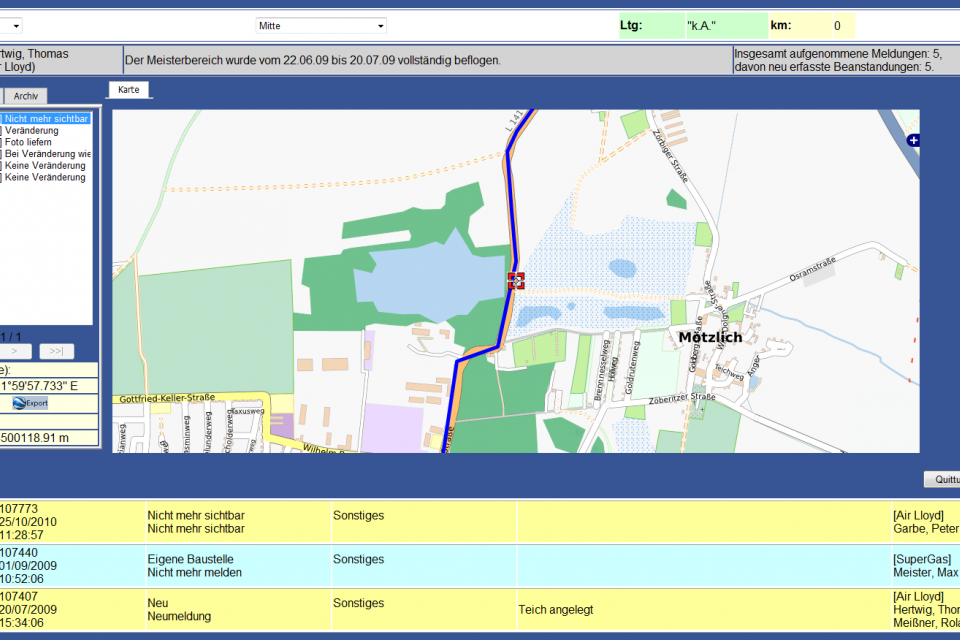Image resolution: width=960 pixels, height=640 pixels.
Task: Switch to the Karte tab
Action: click(129, 90)
